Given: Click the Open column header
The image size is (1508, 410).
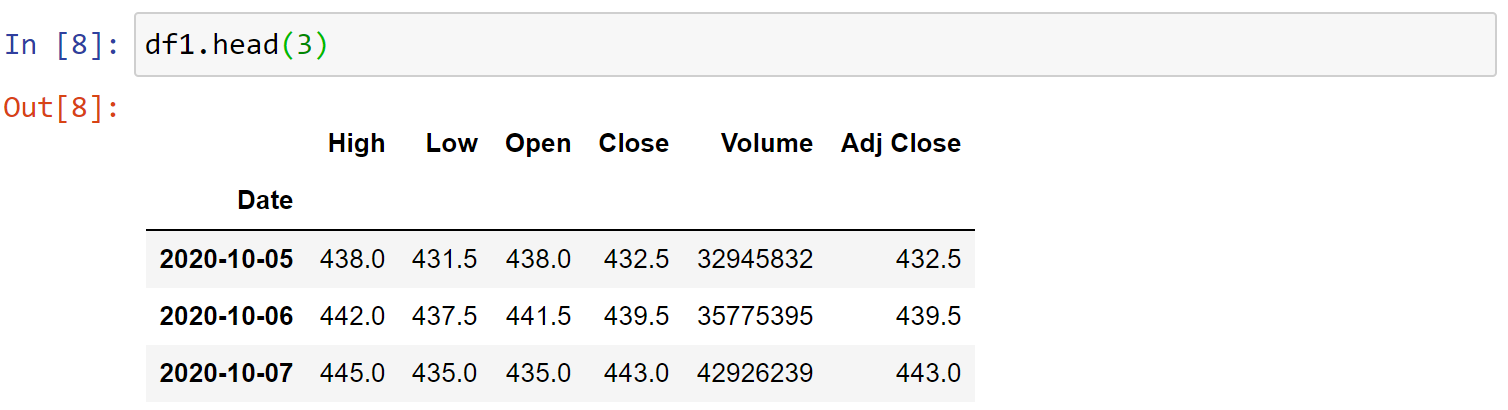Looking at the screenshot, I should pyautogui.click(x=538, y=144).
